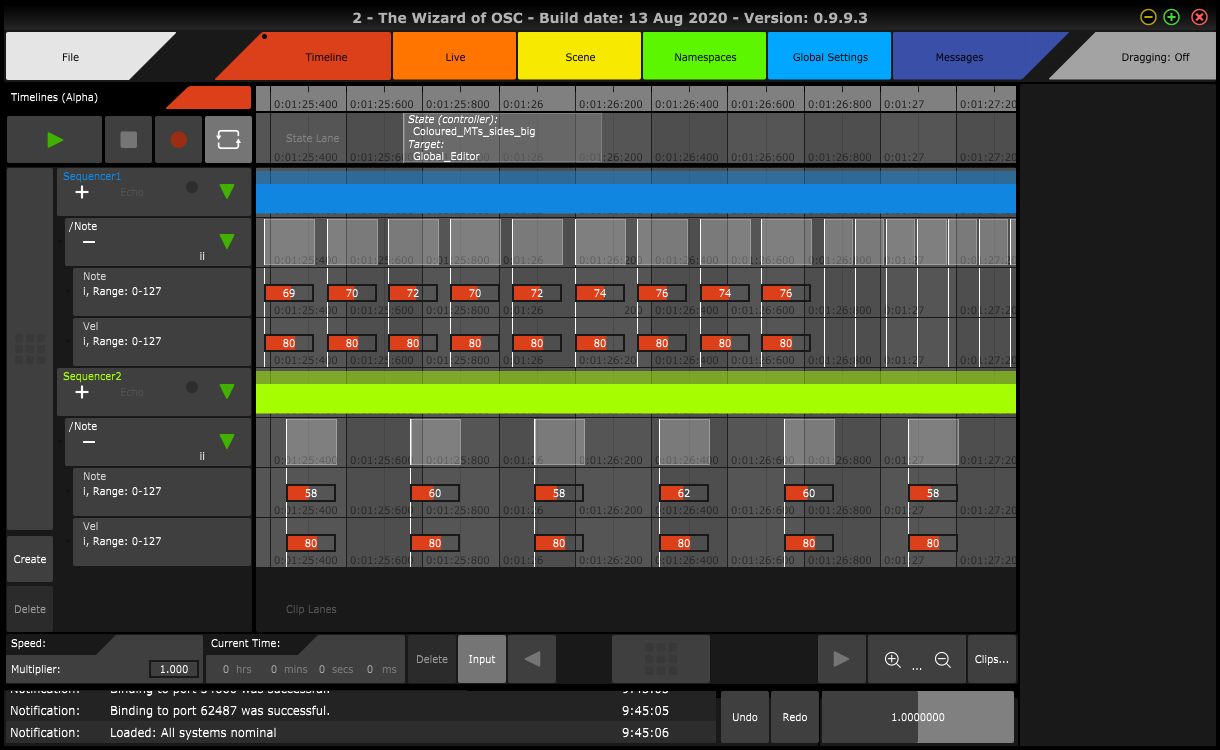
Task: Open the Clips... button
Action: [x=992, y=659]
